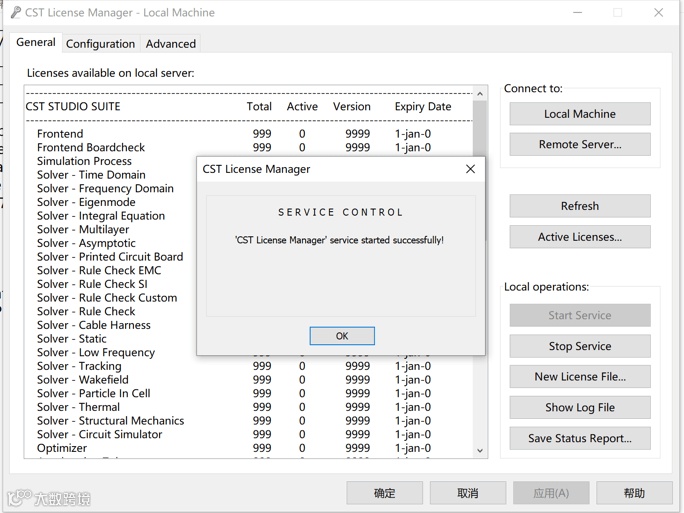Choose New License File
The image size is (684, 513).
pyautogui.click(x=580, y=376)
